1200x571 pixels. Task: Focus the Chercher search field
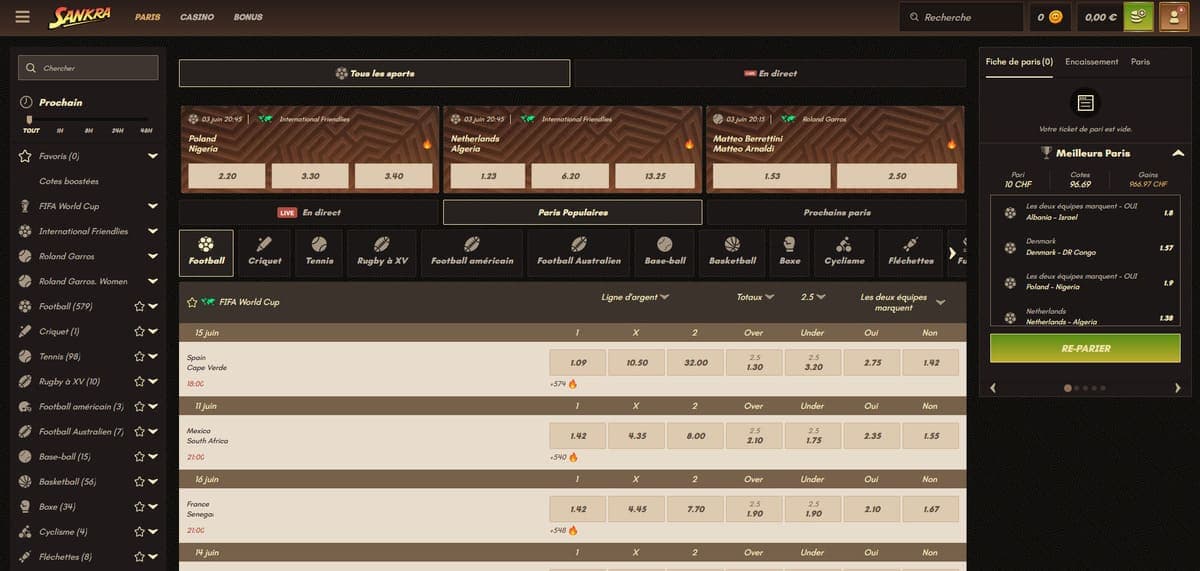pos(88,68)
